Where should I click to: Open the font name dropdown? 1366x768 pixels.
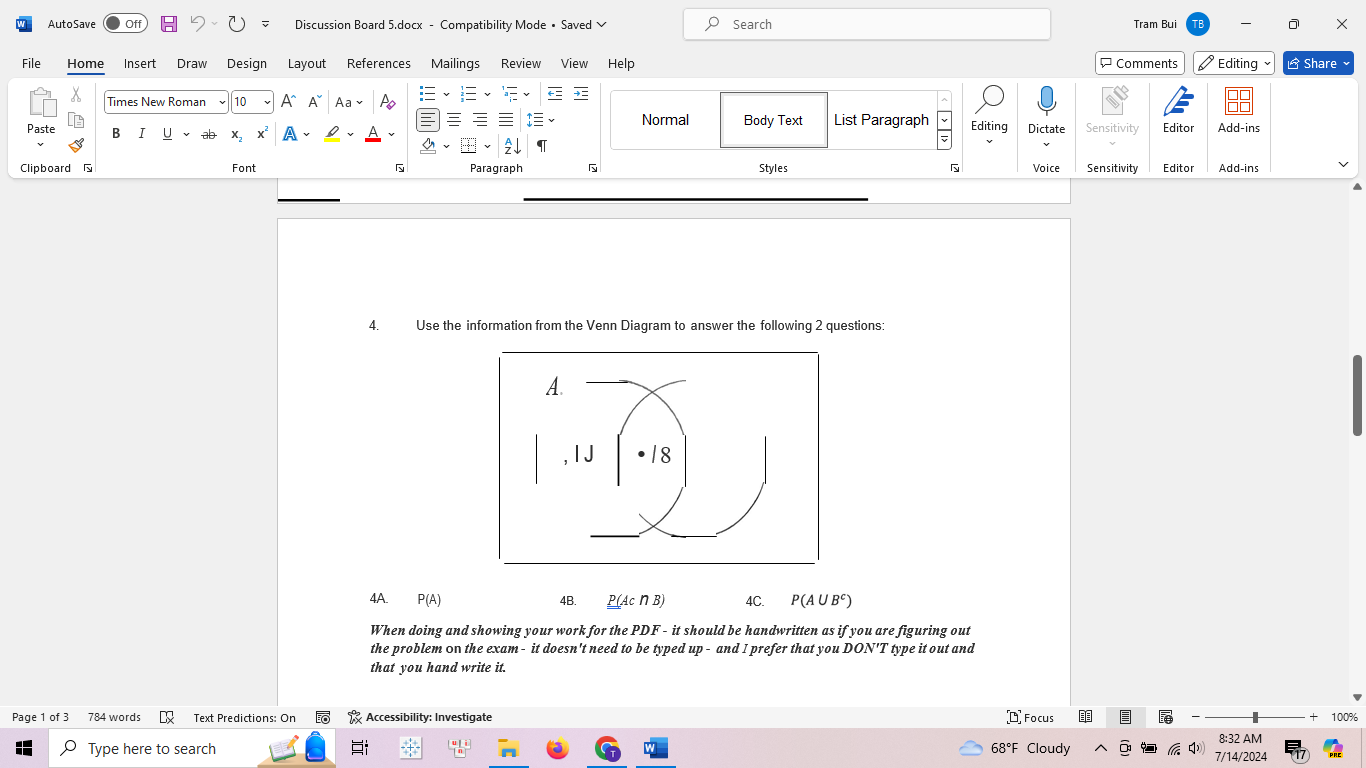pyautogui.click(x=222, y=102)
